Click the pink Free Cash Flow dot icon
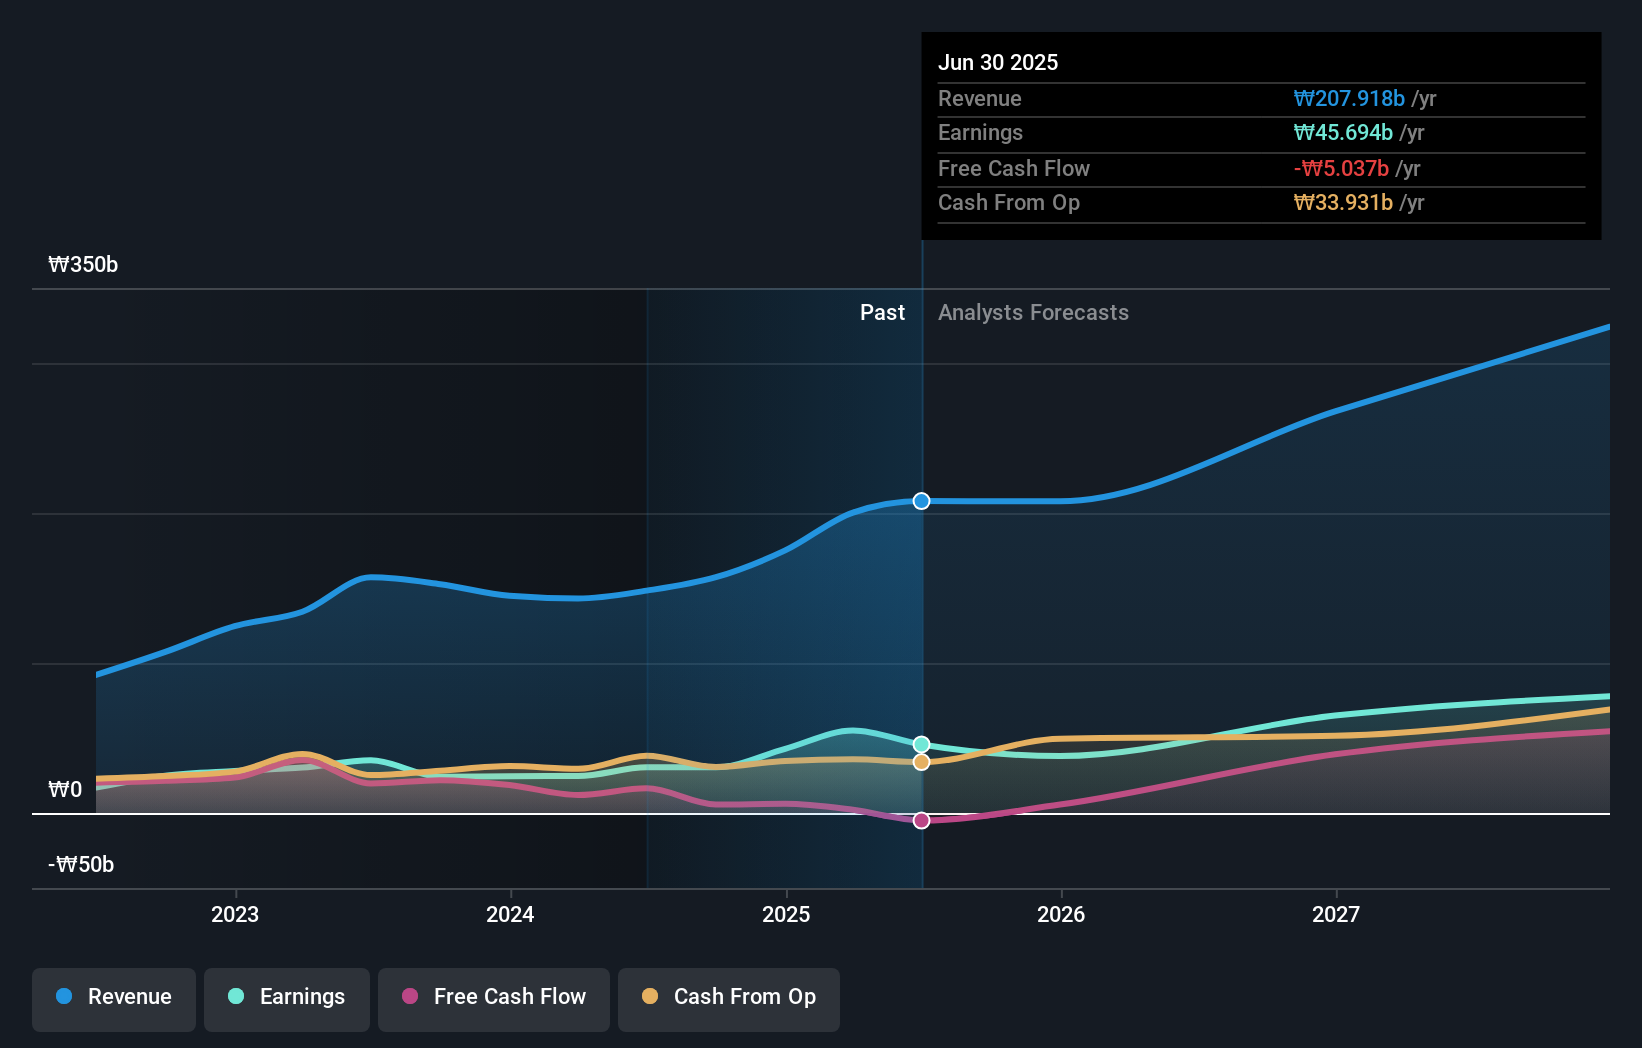Screen dimensions: 1642x1048 click(411, 996)
